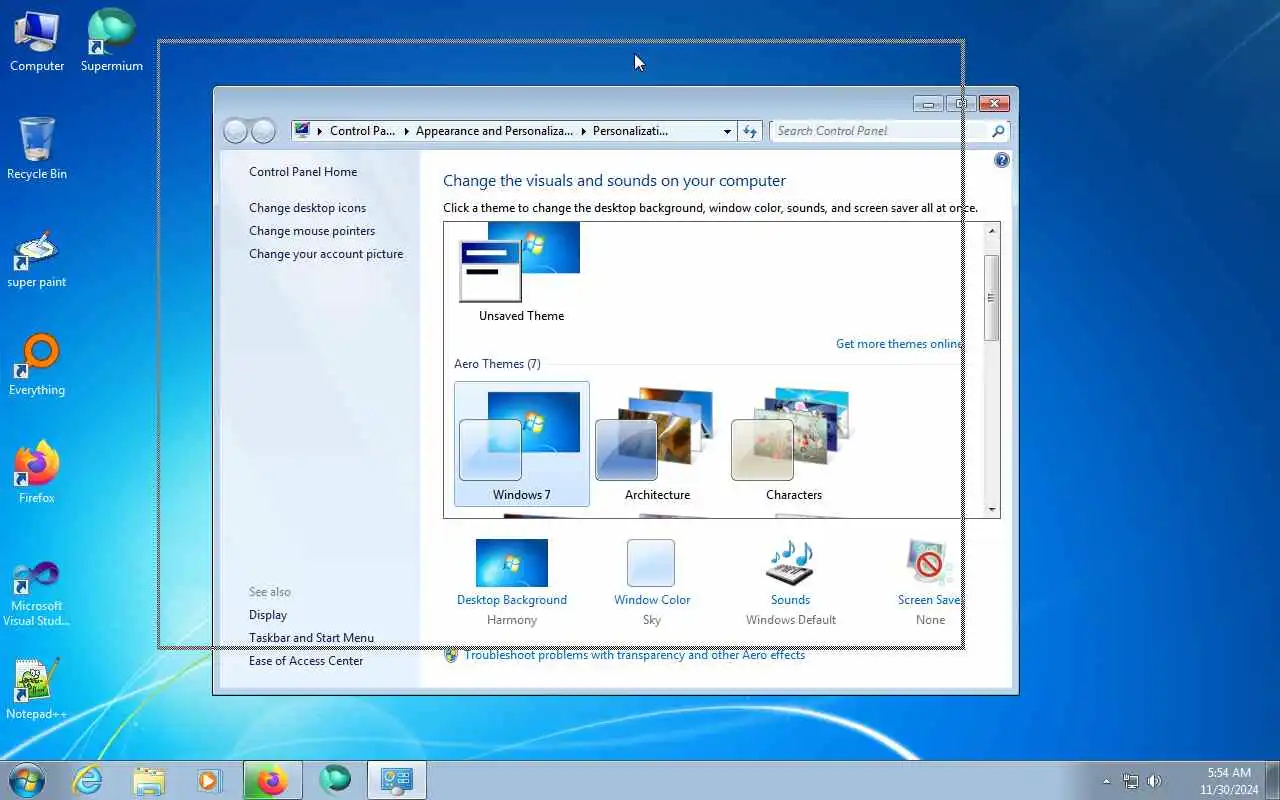The image size is (1280, 800).
Task: Click the address bar computer icon
Action: [x=302, y=130]
